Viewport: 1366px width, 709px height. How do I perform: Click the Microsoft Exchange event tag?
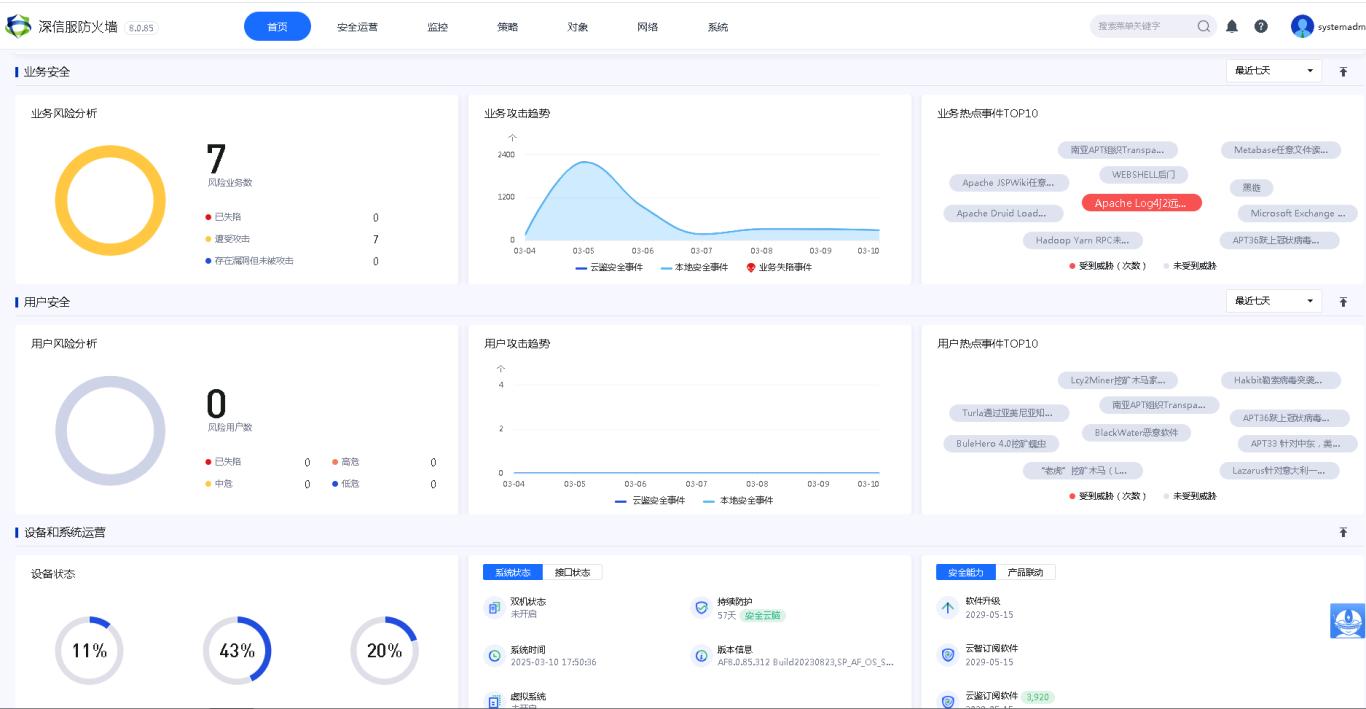click(x=1298, y=213)
